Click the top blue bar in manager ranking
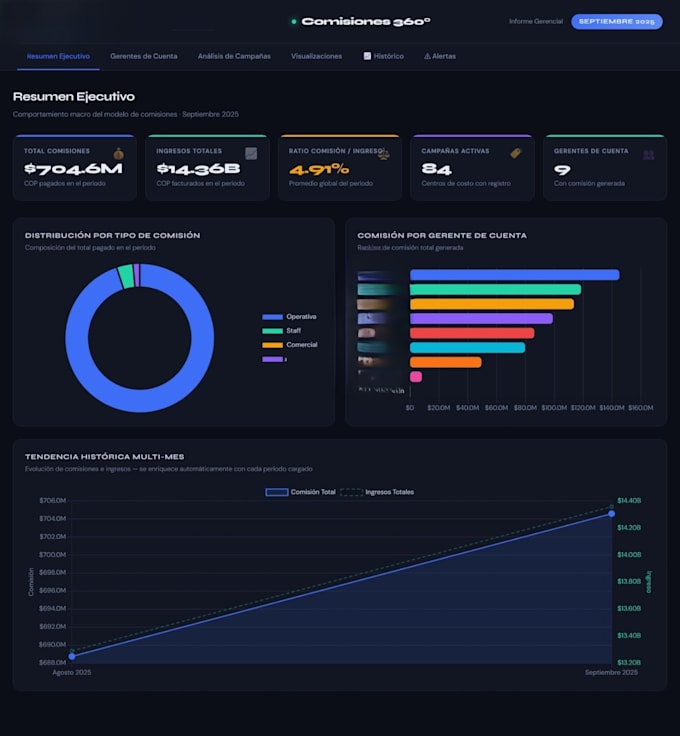Viewport: 680px width, 736px height. (x=514, y=275)
